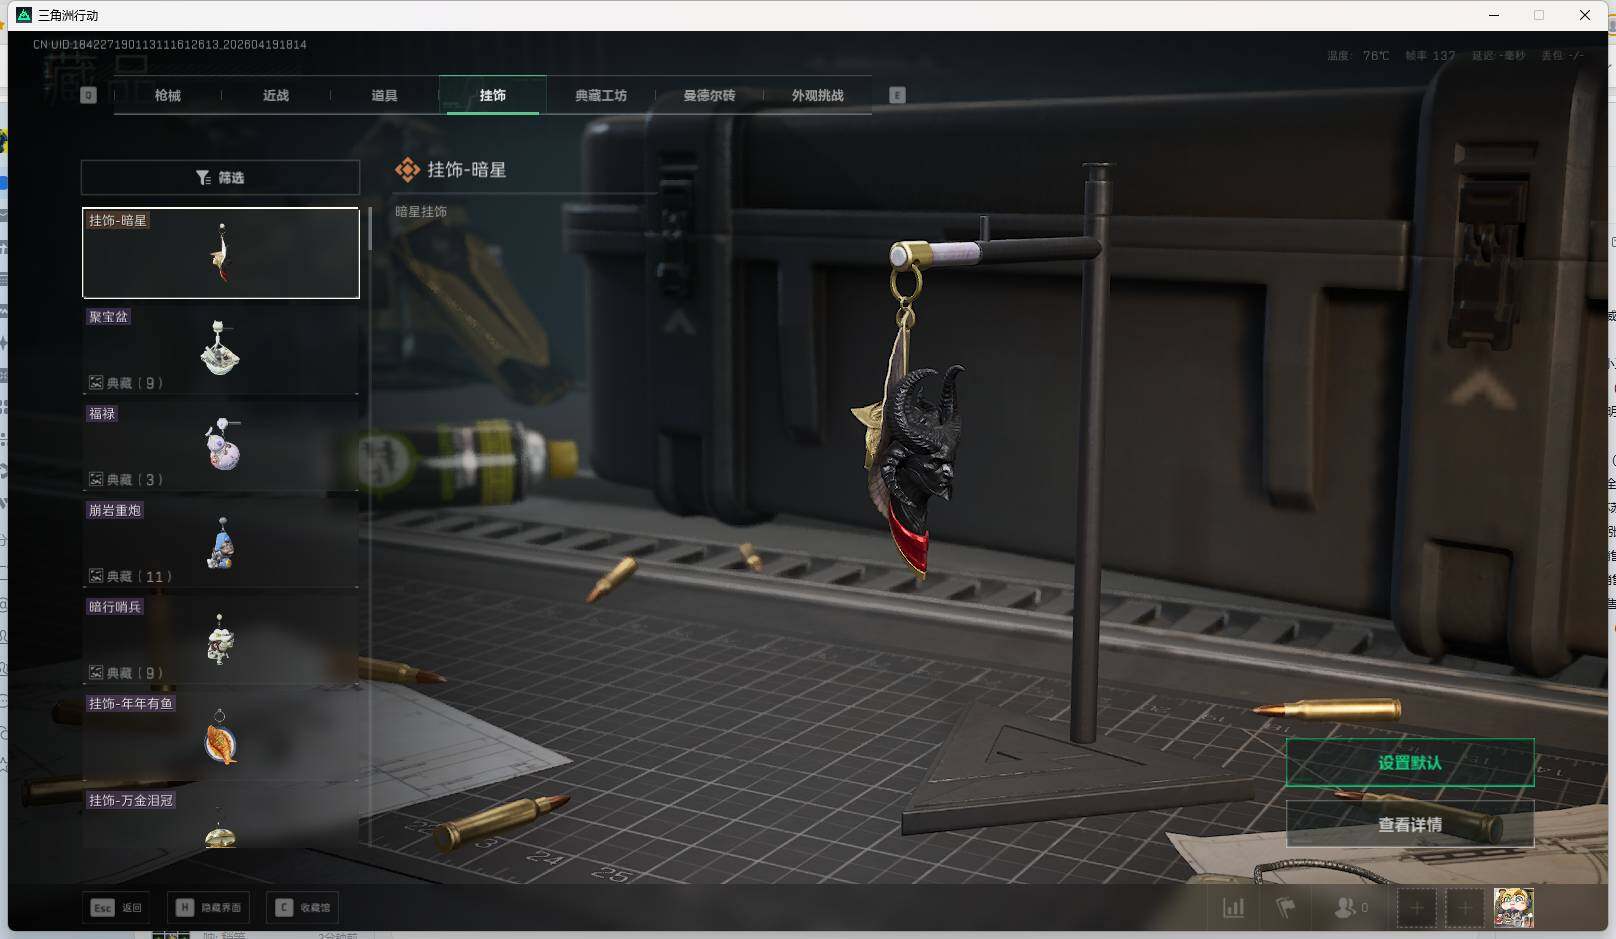Switch to the 典藏工坊 tab
Screen dimensions: 1616x939
[x=600, y=95]
